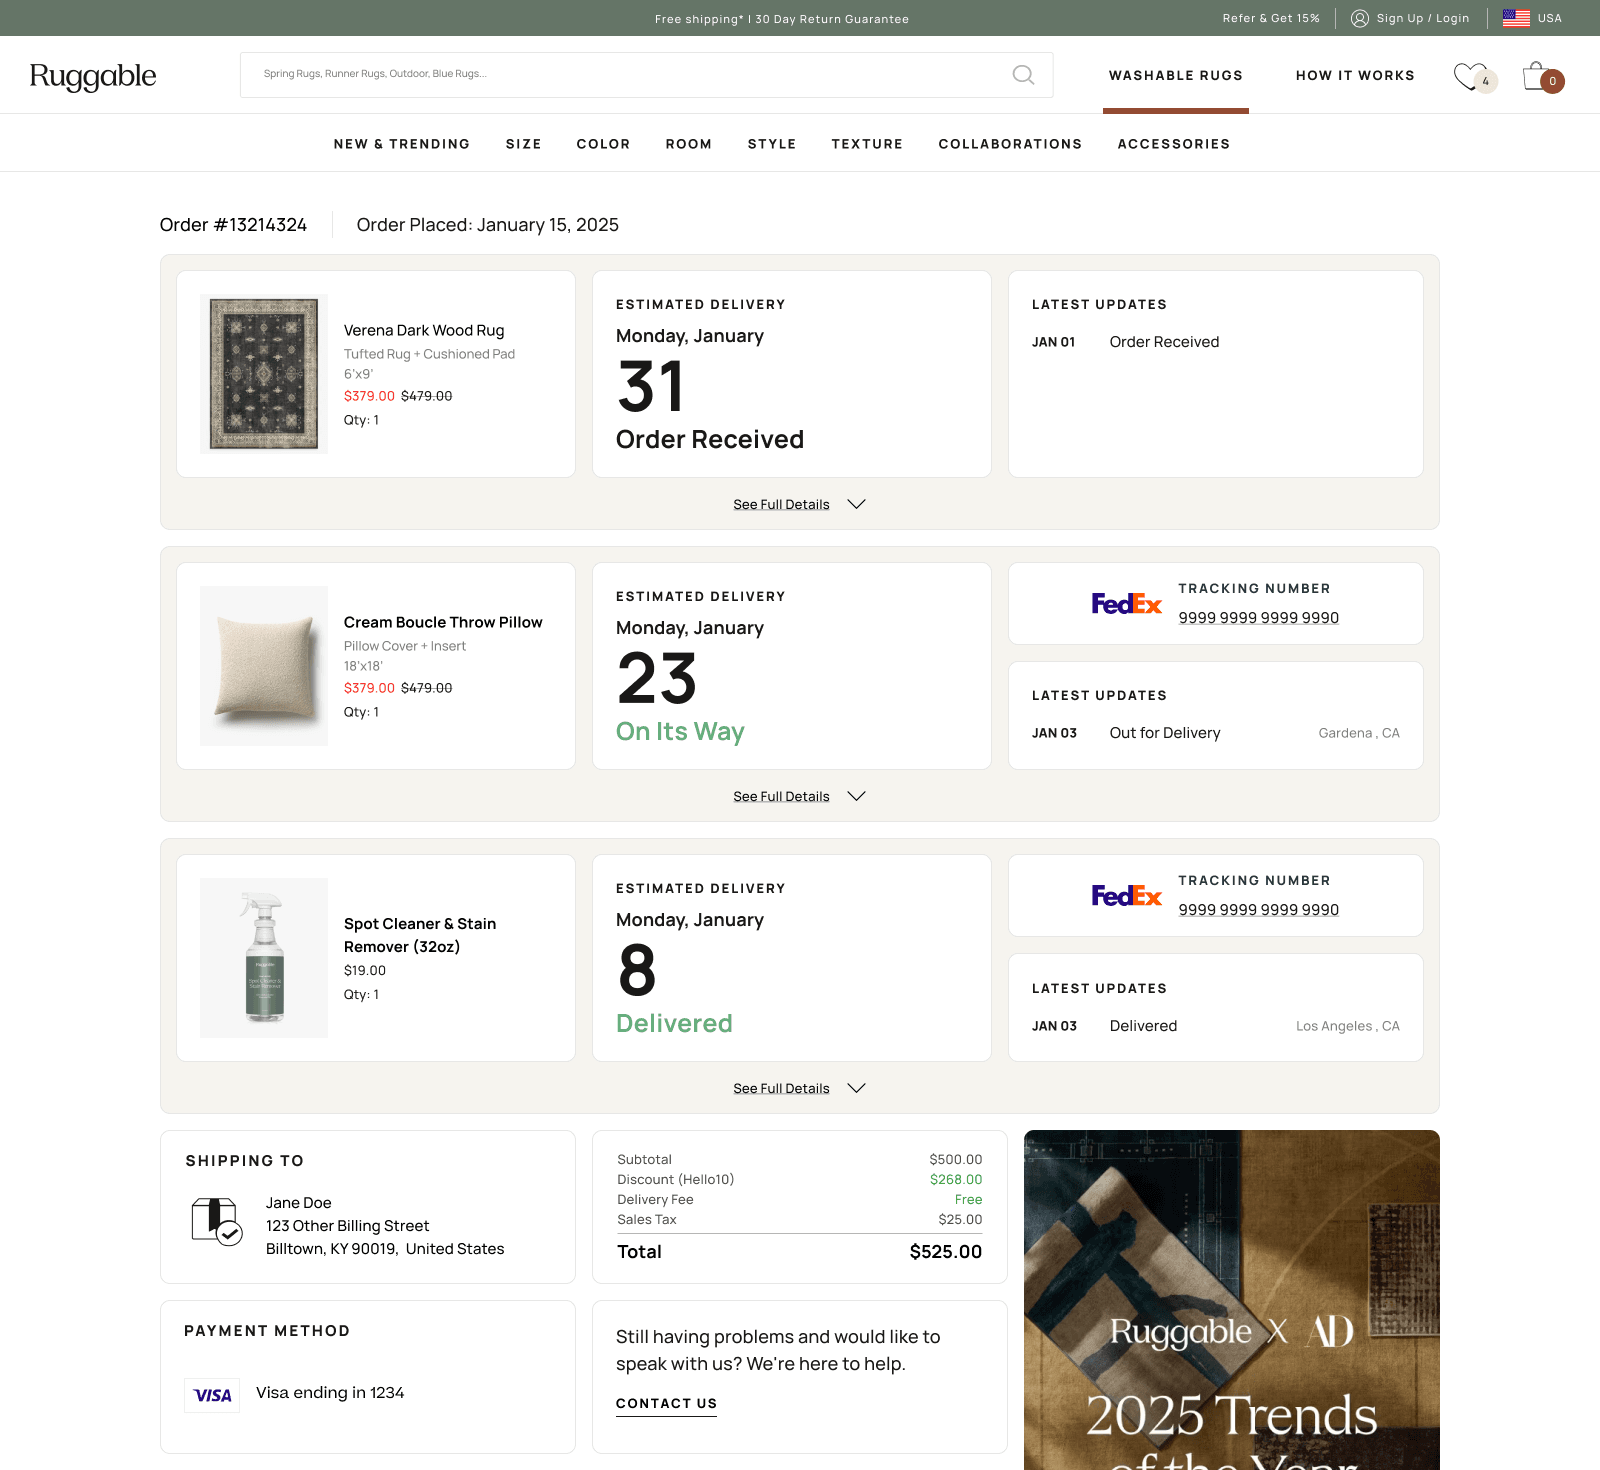Open Ruggable X AD 2025 Trends banner
Image resolution: width=1600 pixels, height=1470 pixels.
[1232, 1300]
